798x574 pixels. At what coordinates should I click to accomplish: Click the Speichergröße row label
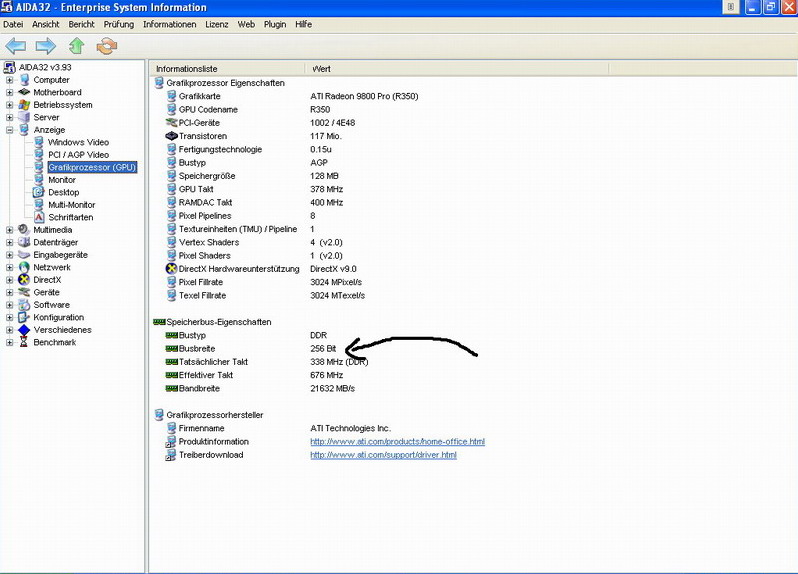(207, 176)
